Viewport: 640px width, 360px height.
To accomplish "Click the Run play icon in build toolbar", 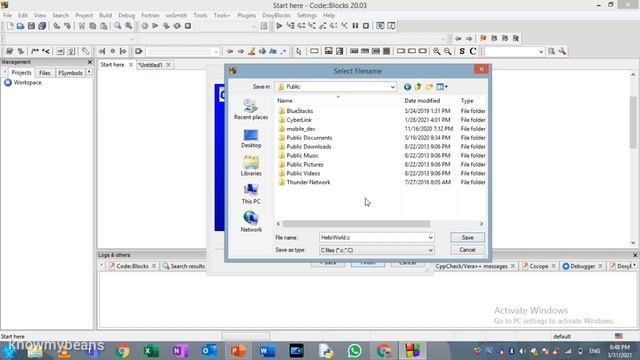I will point(155,26).
